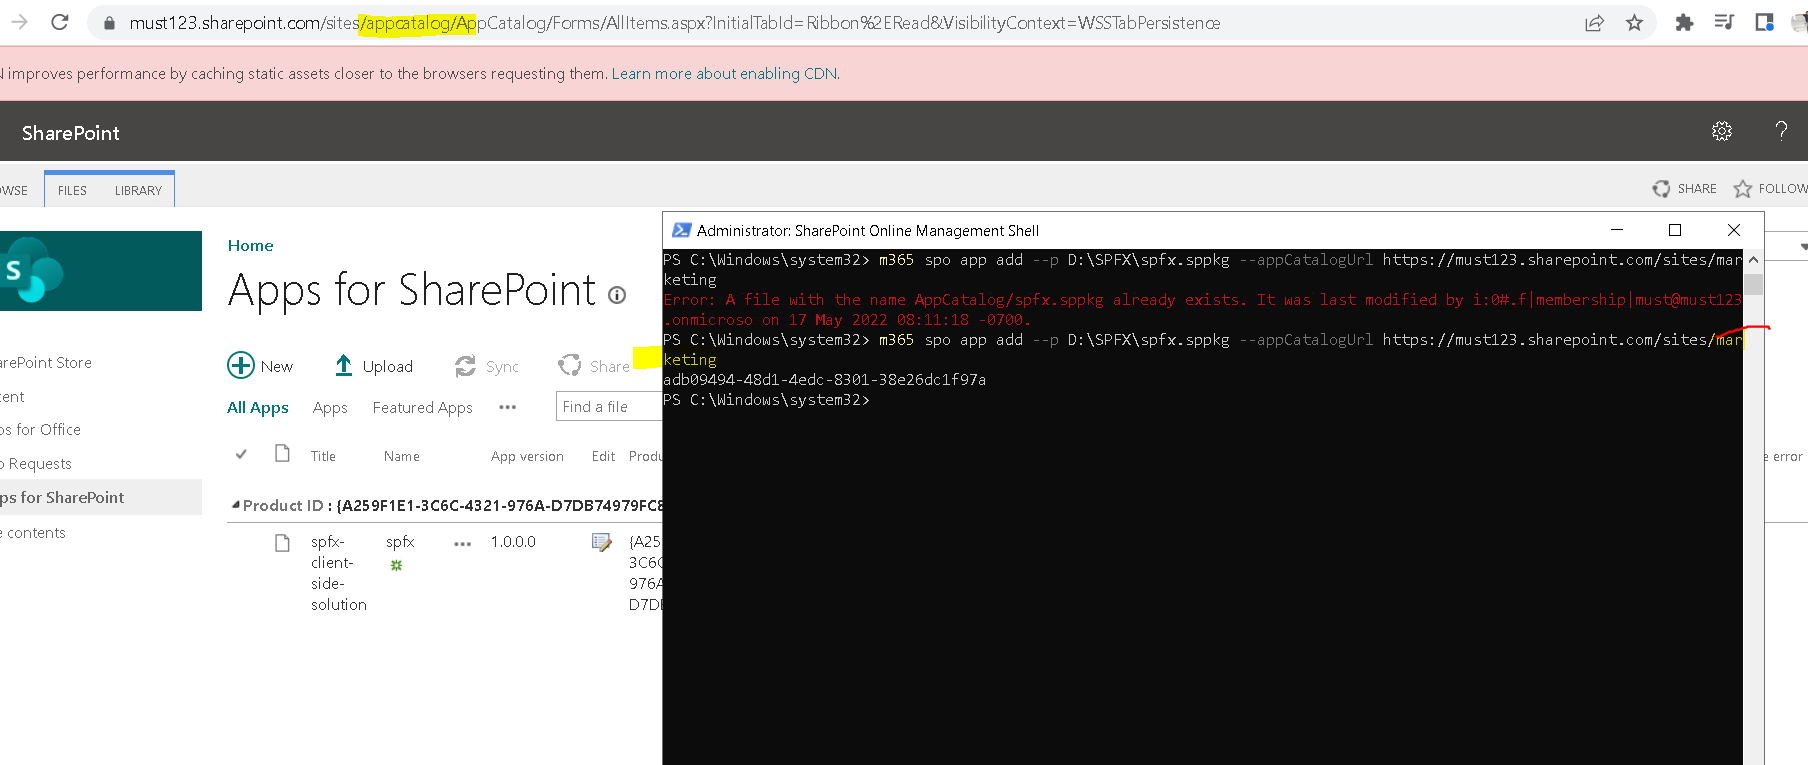This screenshot has width=1808, height=765.
Task: Click the browser forward arrow
Action: 19,22
